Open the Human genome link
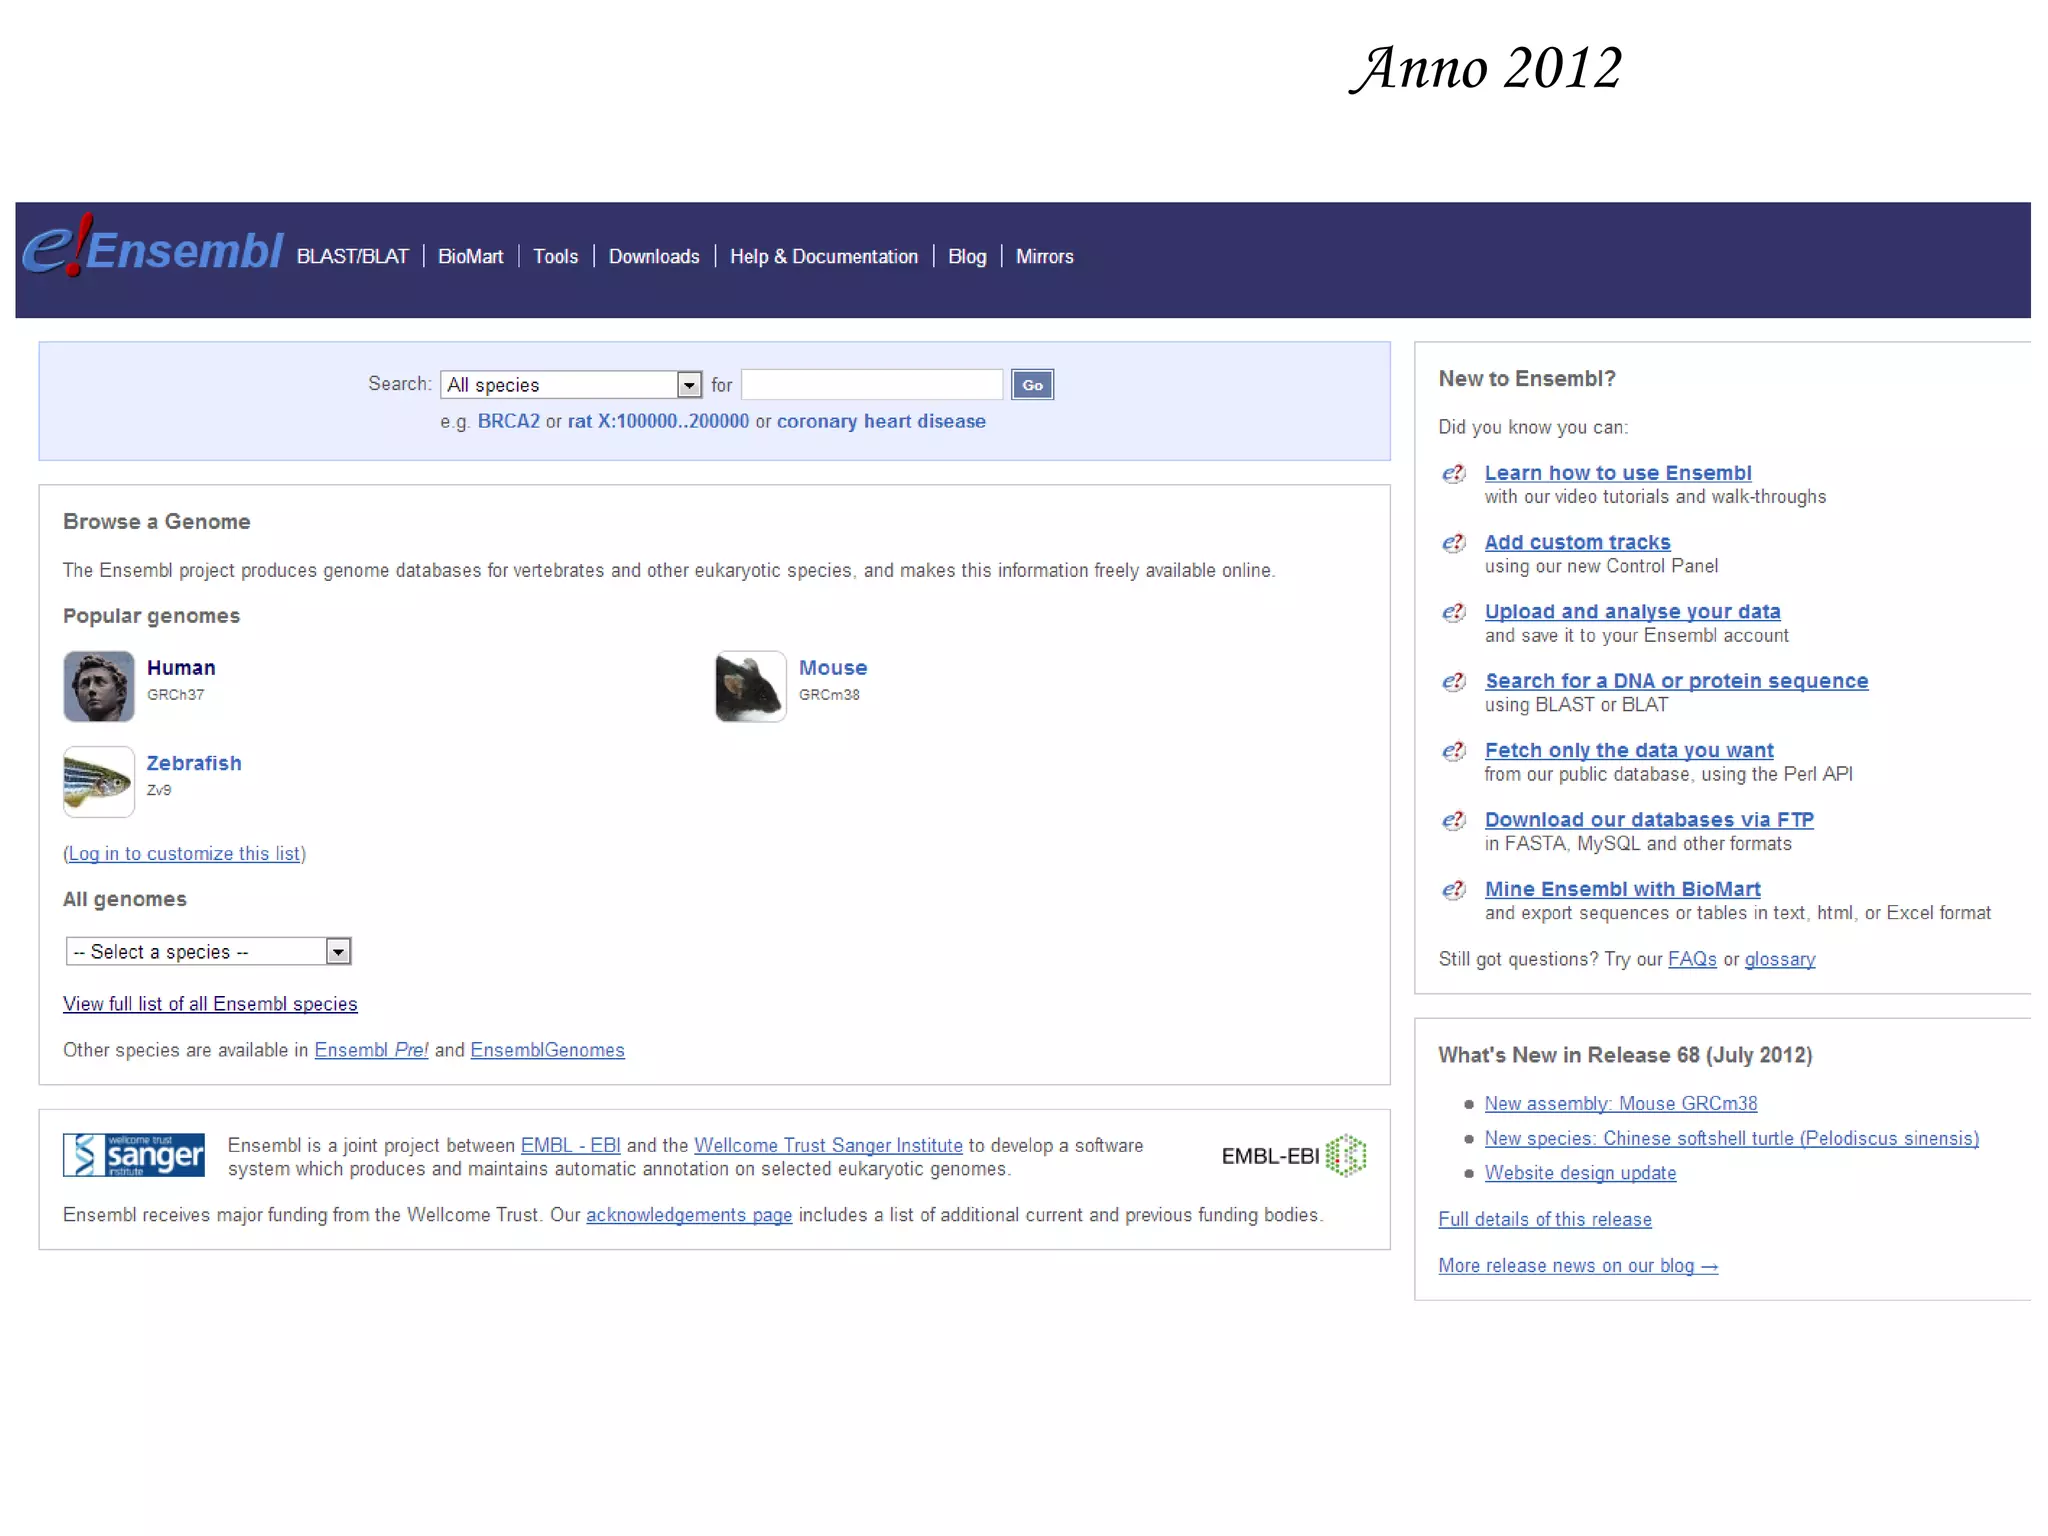This screenshot has width=2048, height=1536. [x=181, y=668]
